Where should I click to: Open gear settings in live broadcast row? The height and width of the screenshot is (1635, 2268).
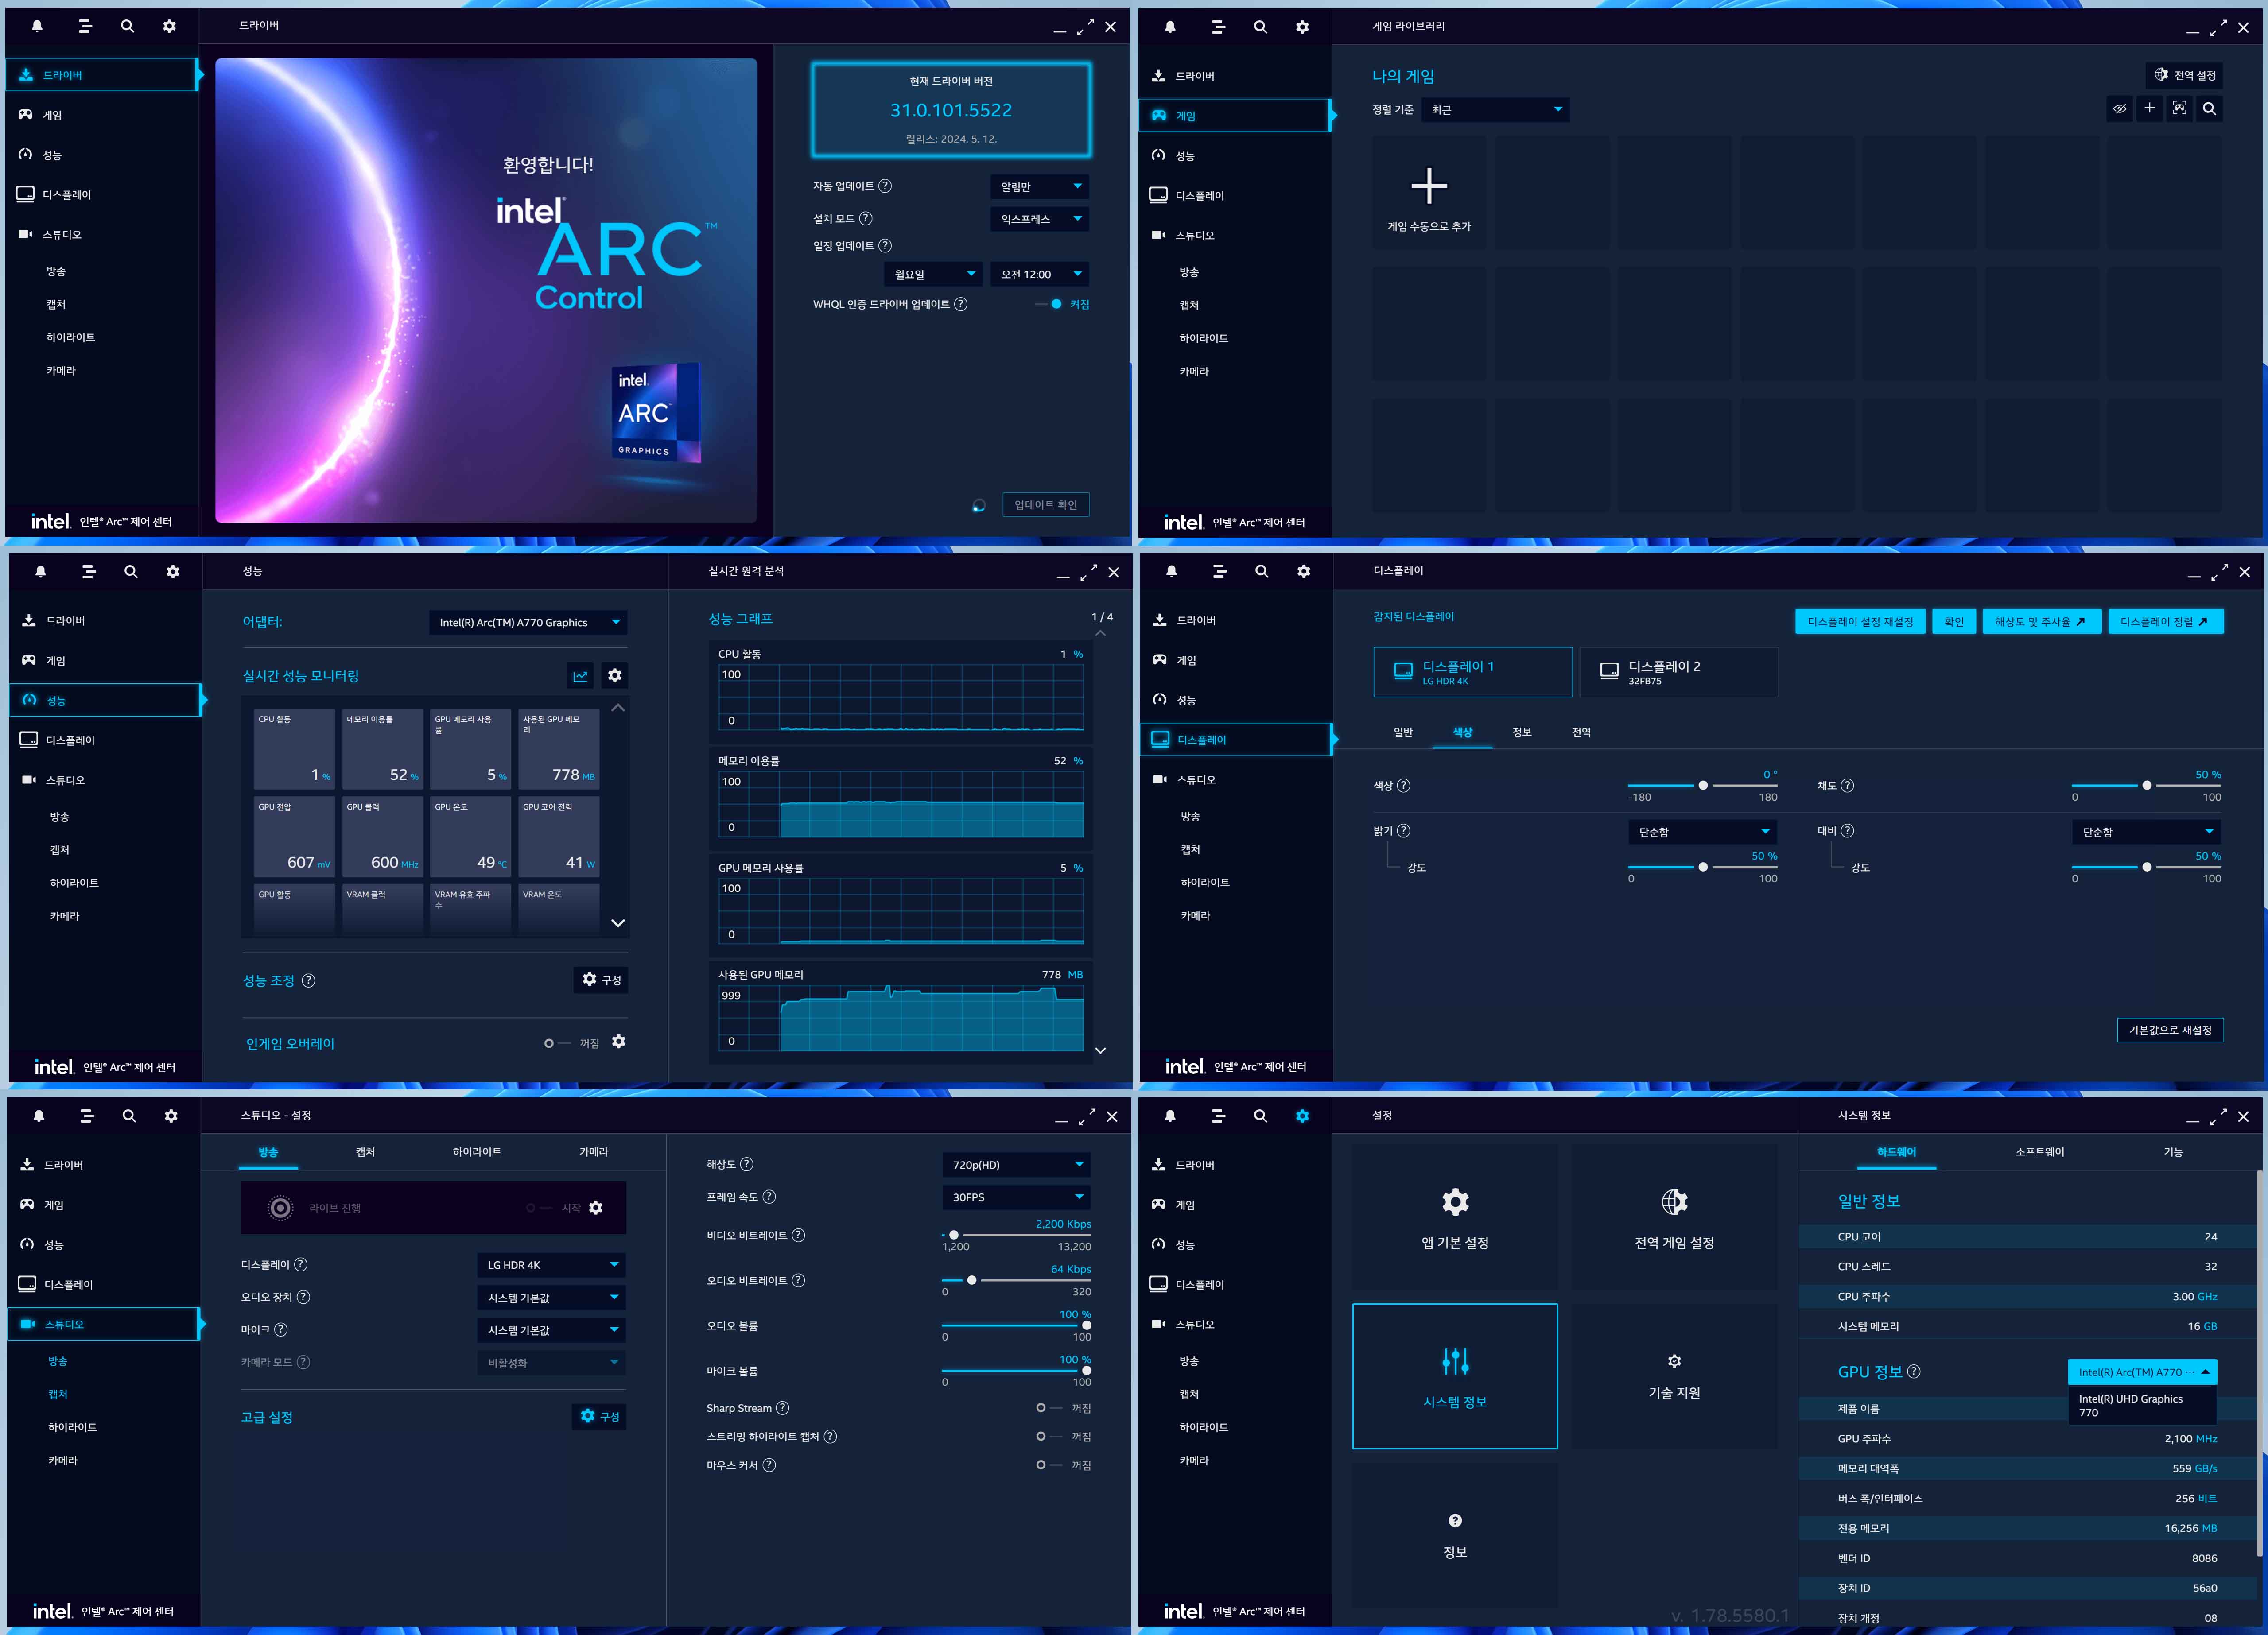pos(596,1208)
